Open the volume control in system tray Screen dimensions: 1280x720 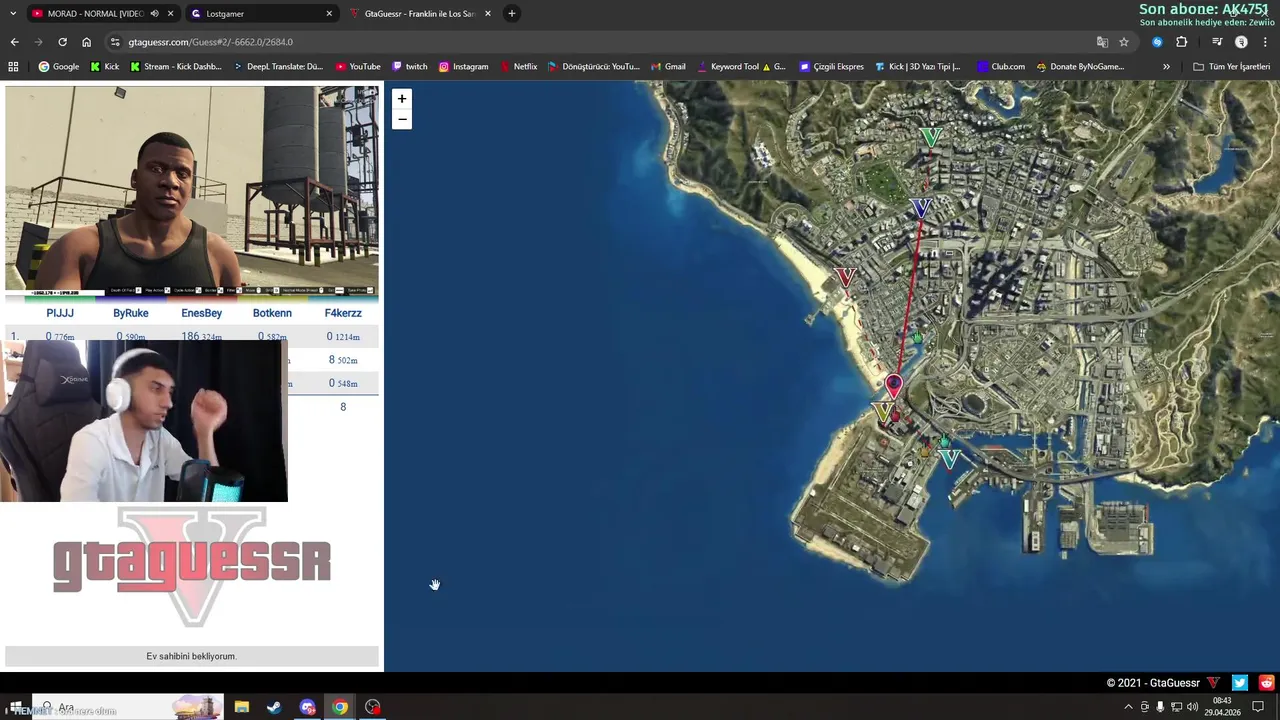coord(1192,707)
